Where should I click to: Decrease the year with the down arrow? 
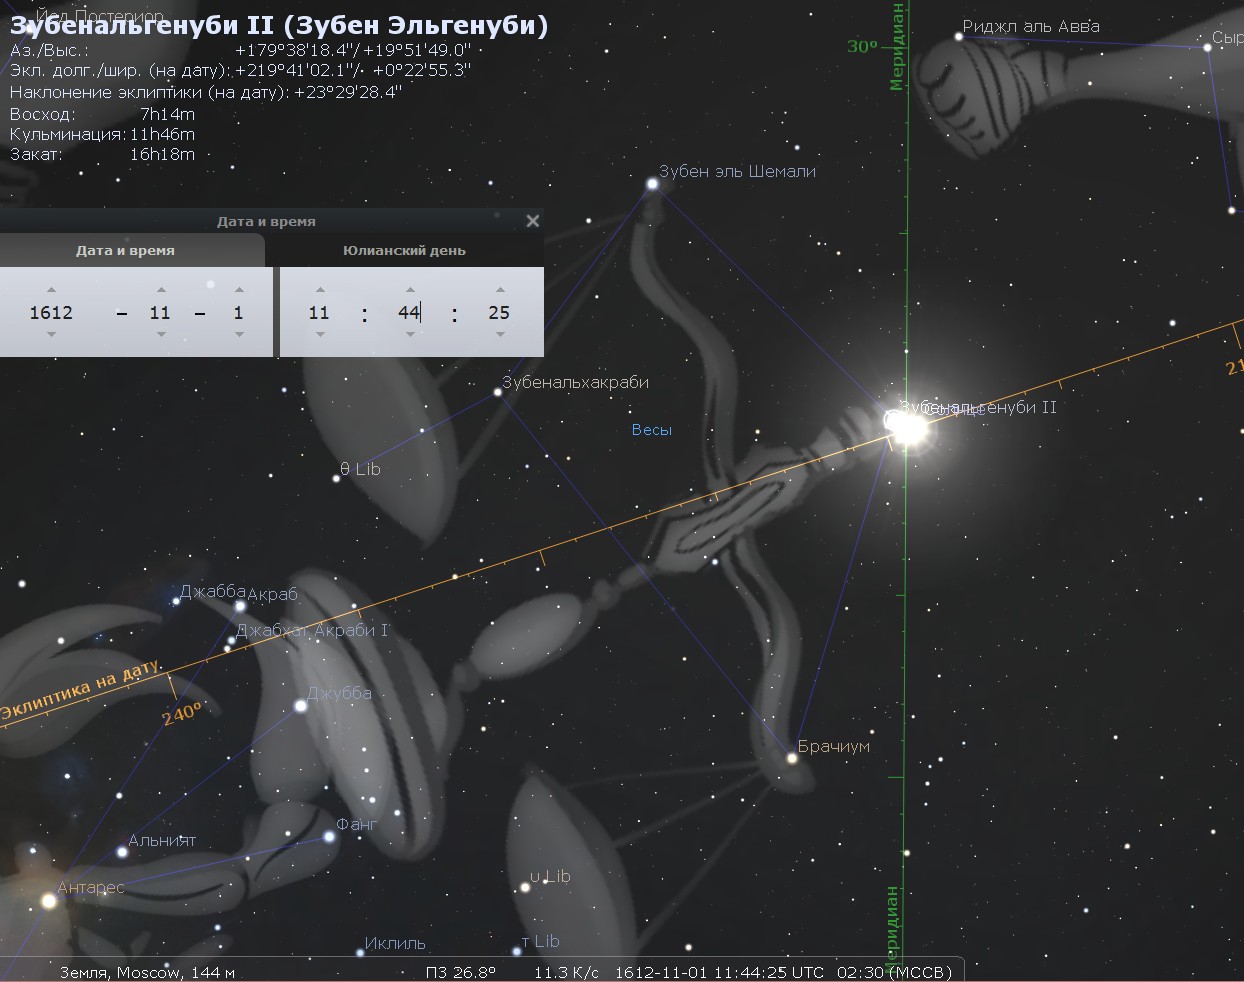tap(51, 335)
